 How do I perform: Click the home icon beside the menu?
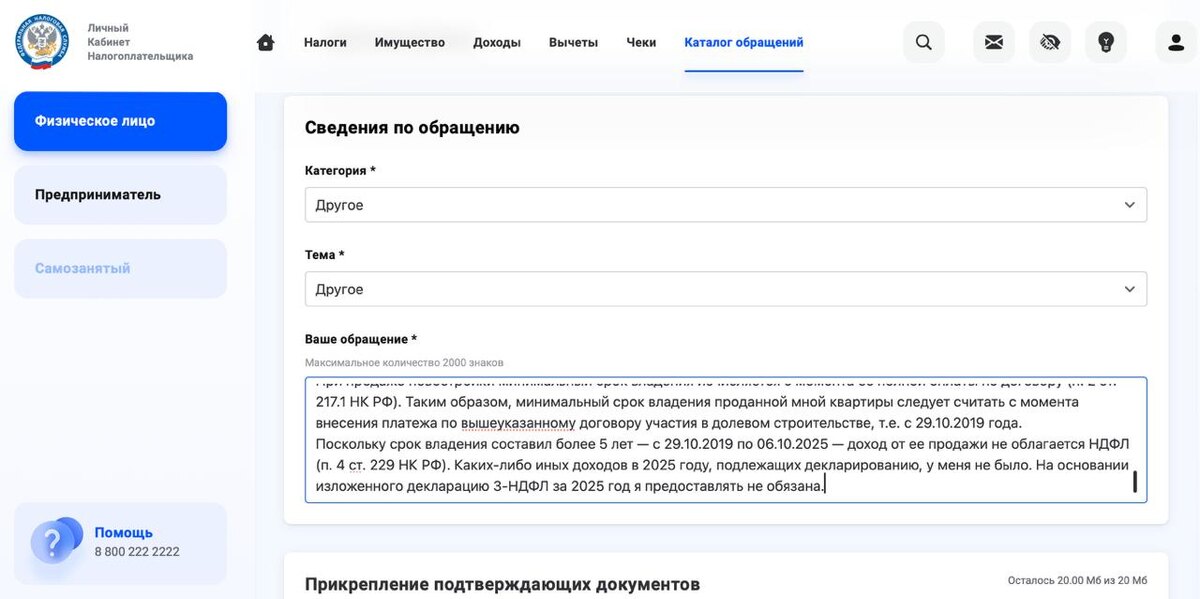pos(264,42)
